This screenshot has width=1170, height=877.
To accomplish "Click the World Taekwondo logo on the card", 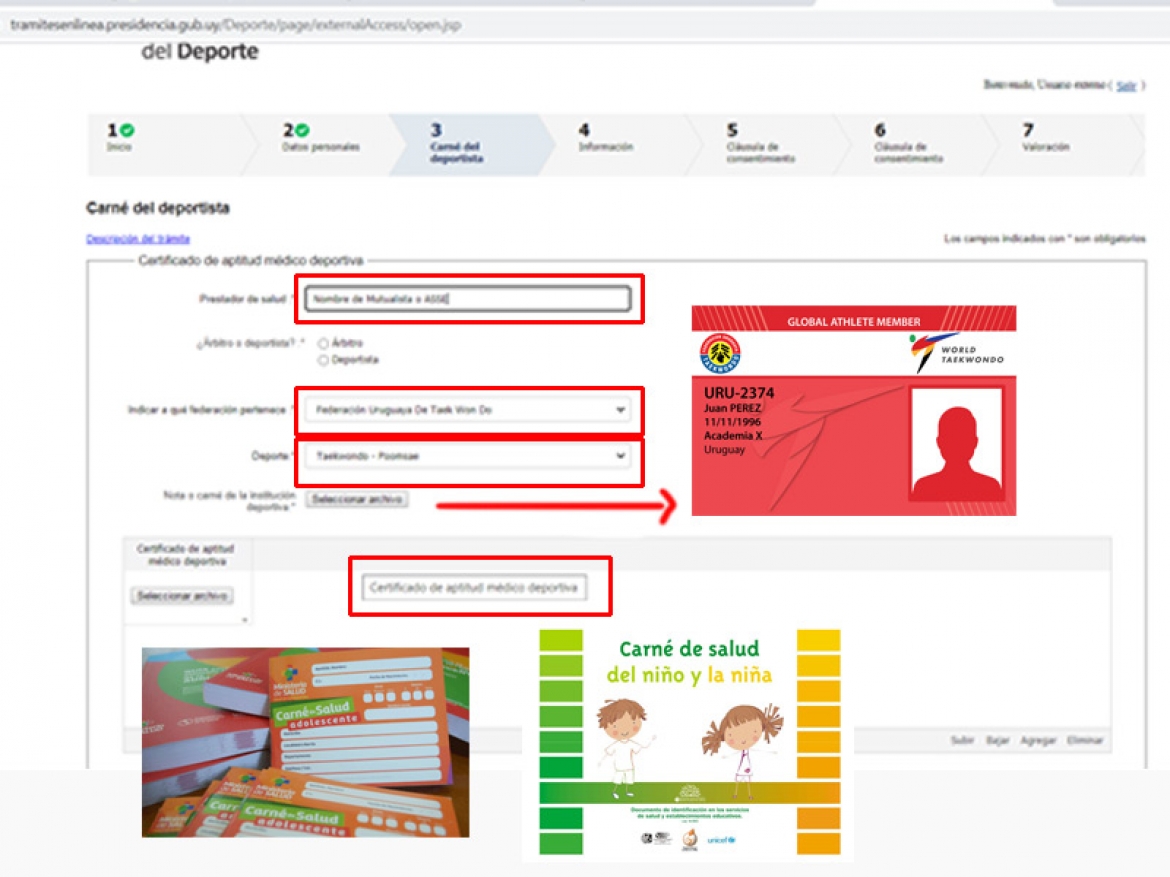I will 955,350.
